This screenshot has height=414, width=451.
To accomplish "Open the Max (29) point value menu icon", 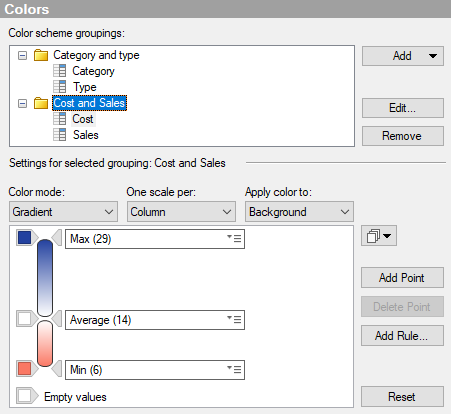I will click(x=234, y=238).
